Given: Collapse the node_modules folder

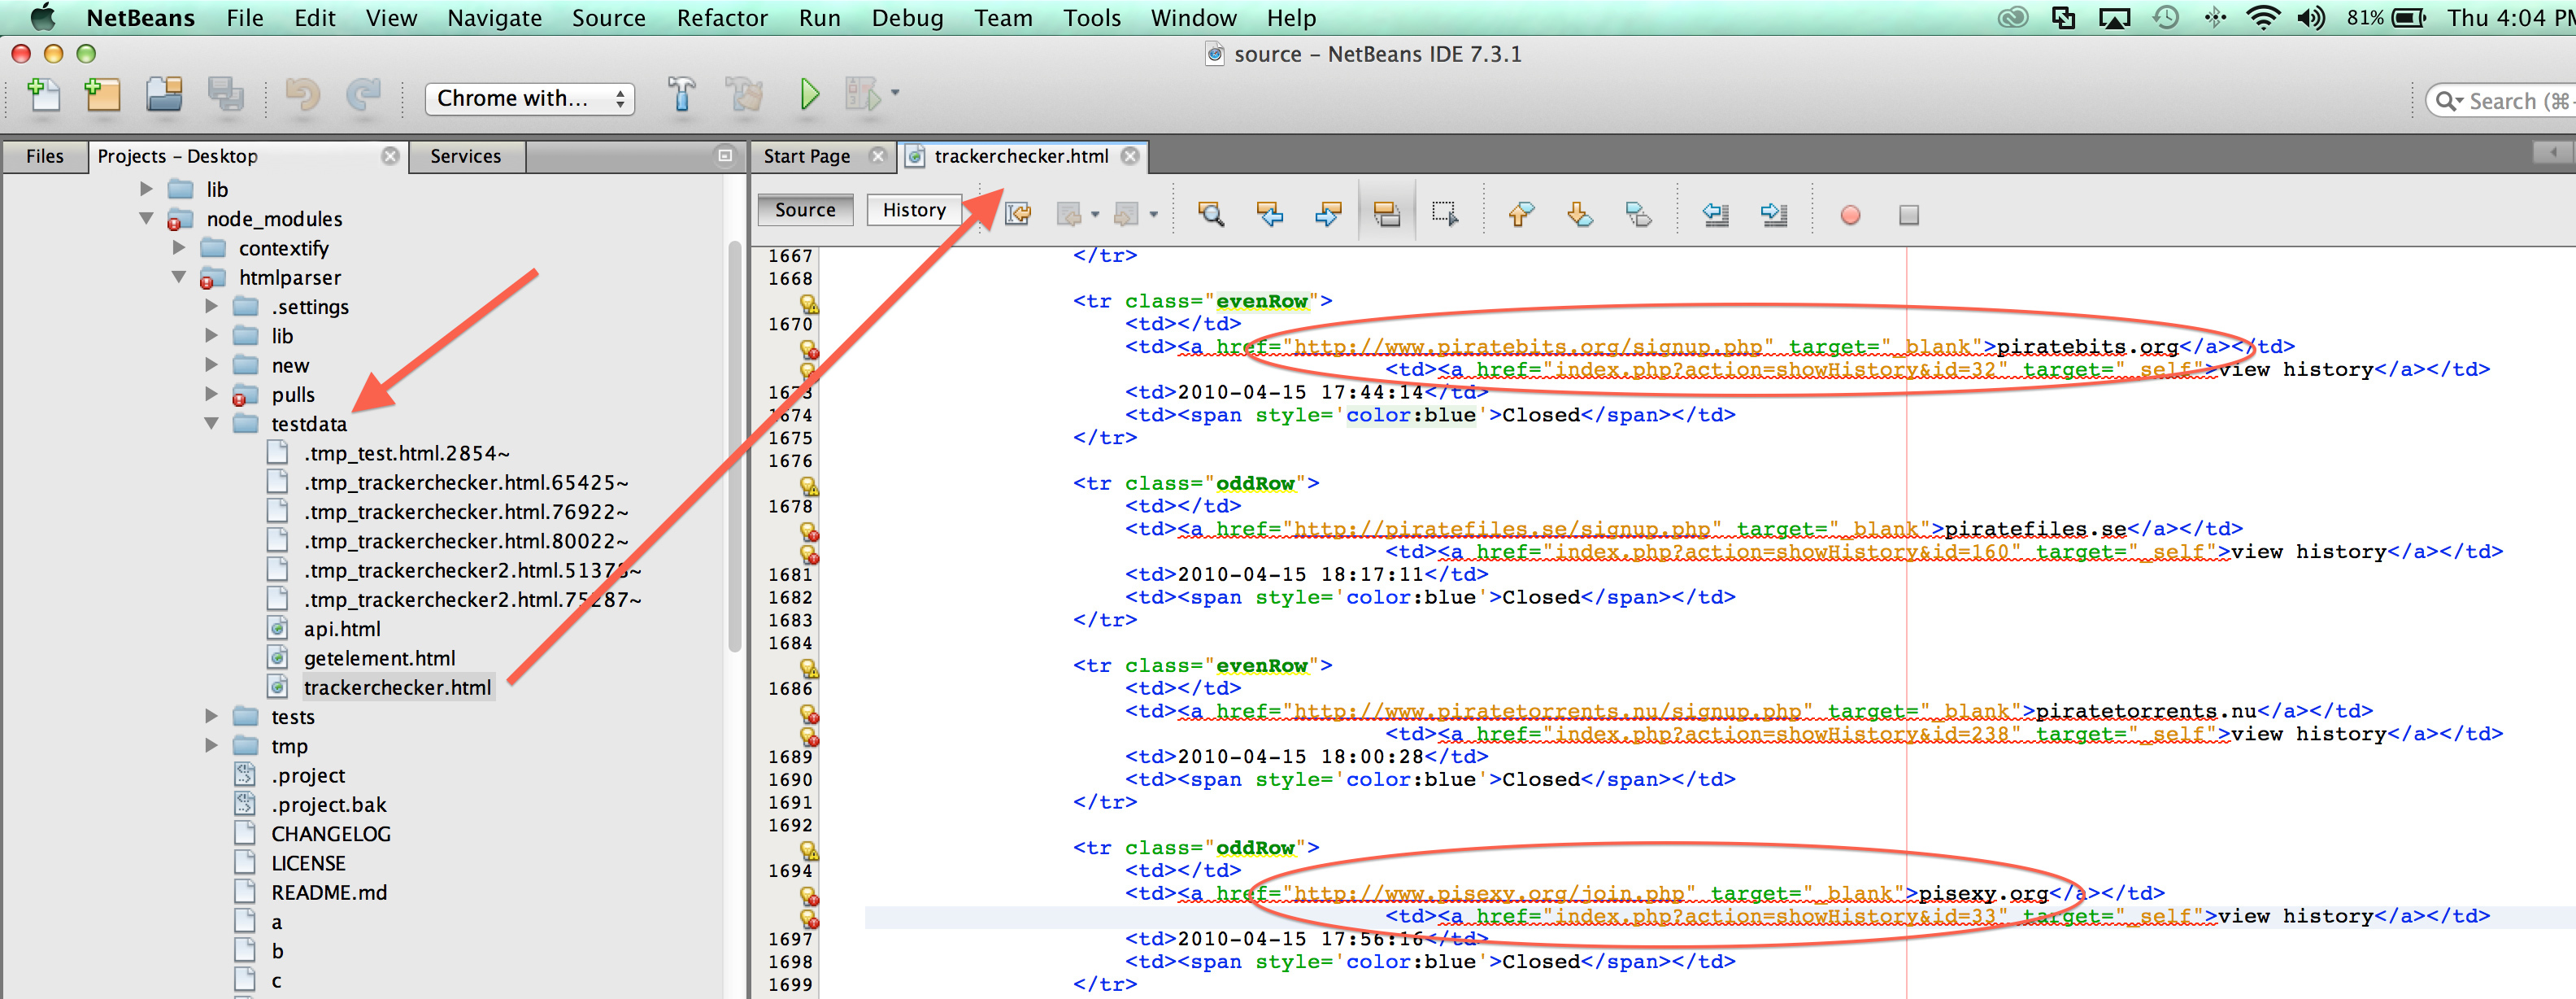Looking at the screenshot, I should click(147, 218).
